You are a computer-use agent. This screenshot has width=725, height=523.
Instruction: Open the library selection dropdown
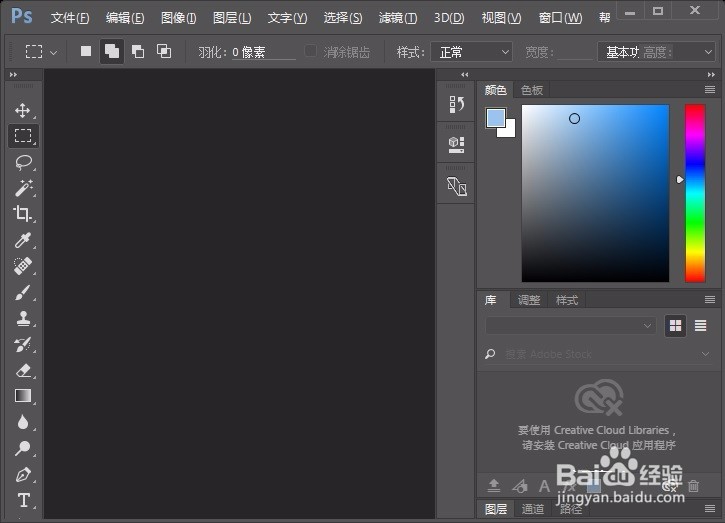pos(570,326)
